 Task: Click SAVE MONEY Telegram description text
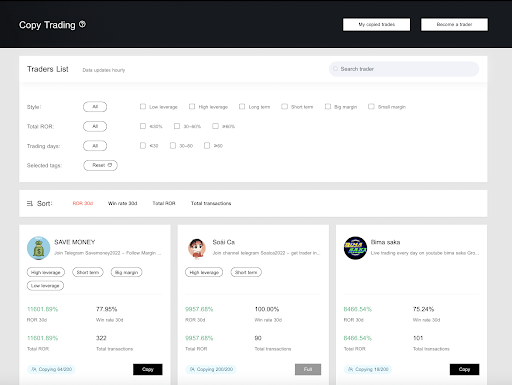pos(108,253)
